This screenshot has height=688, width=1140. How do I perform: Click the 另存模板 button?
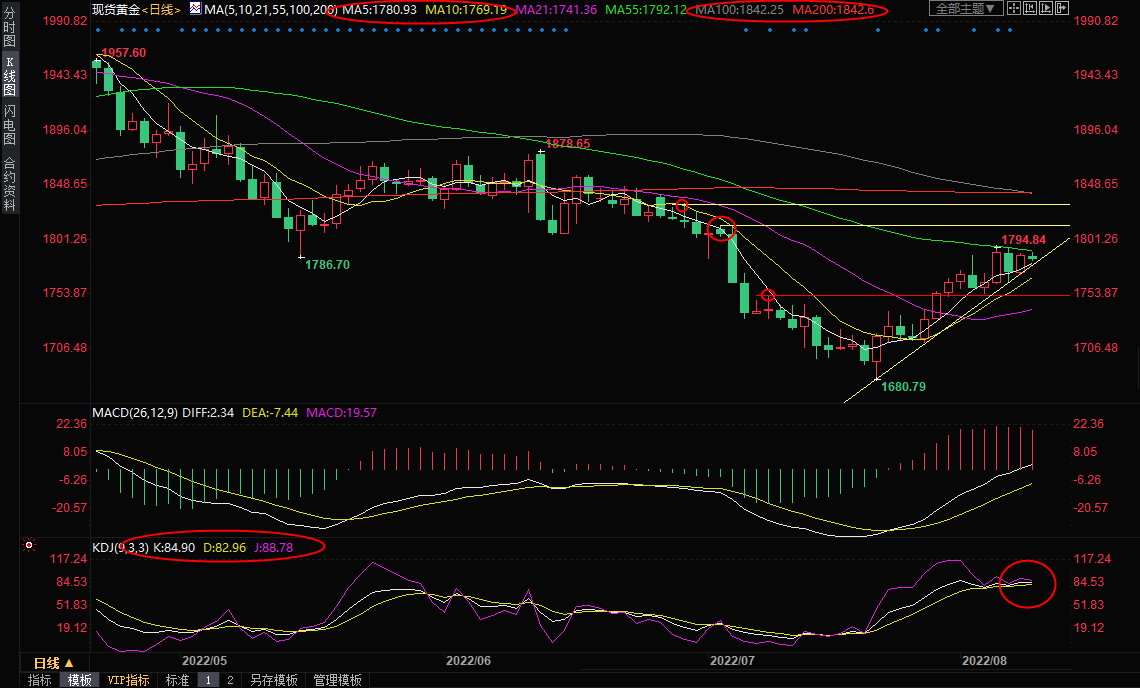click(274, 680)
